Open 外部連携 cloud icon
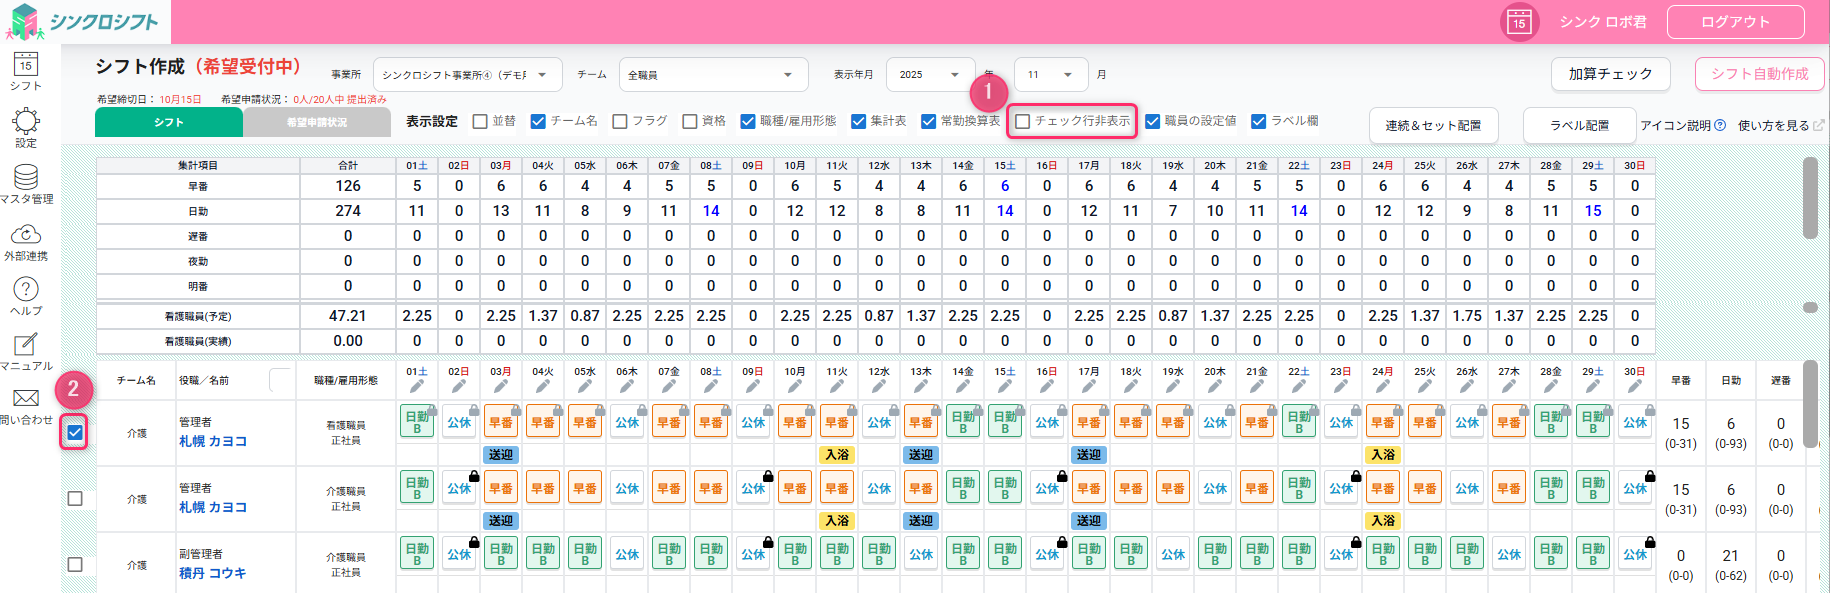The width and height of the screenshot is (1830, 593). 26,235
